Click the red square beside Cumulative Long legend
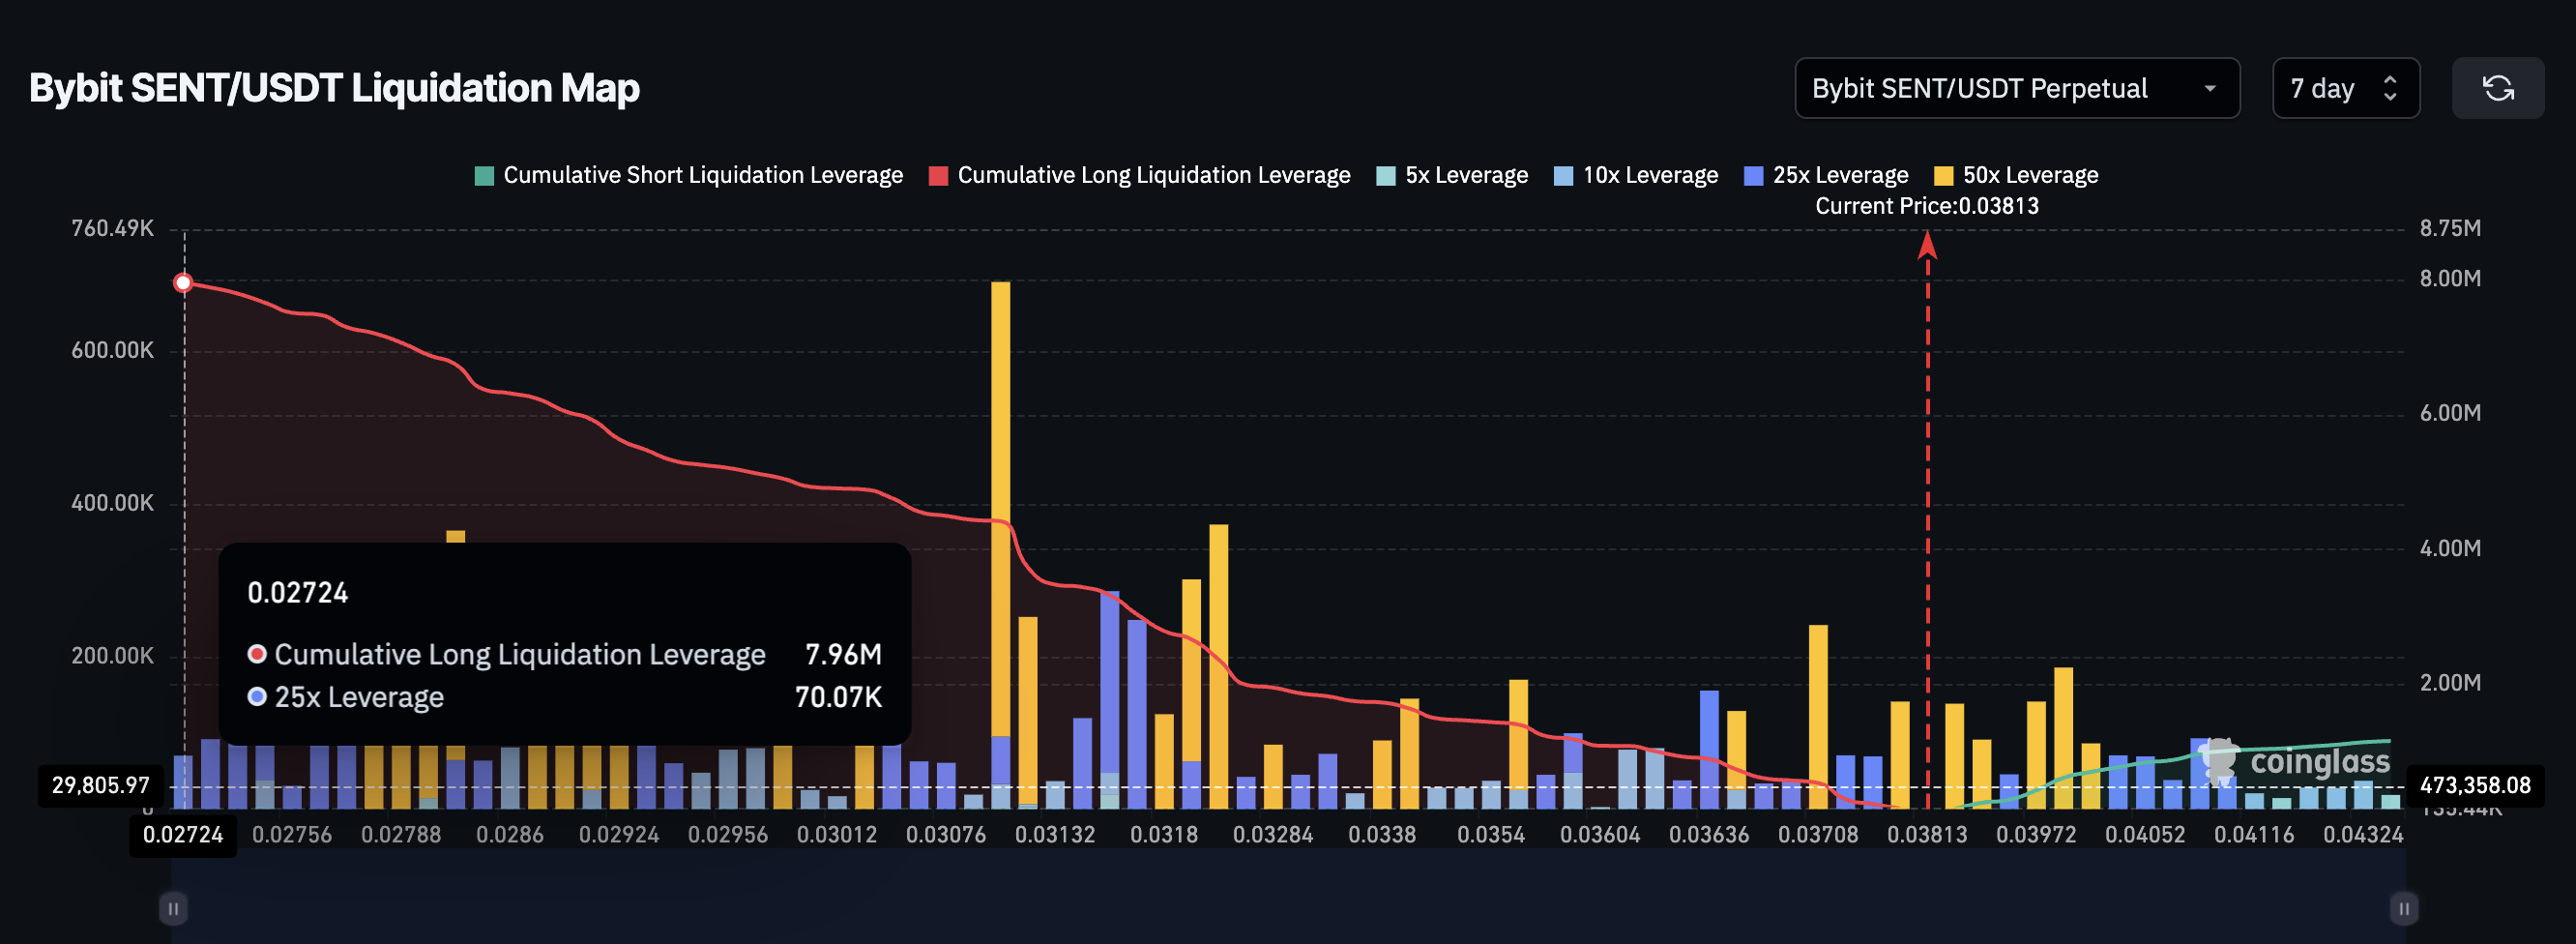 coord(938,174)
